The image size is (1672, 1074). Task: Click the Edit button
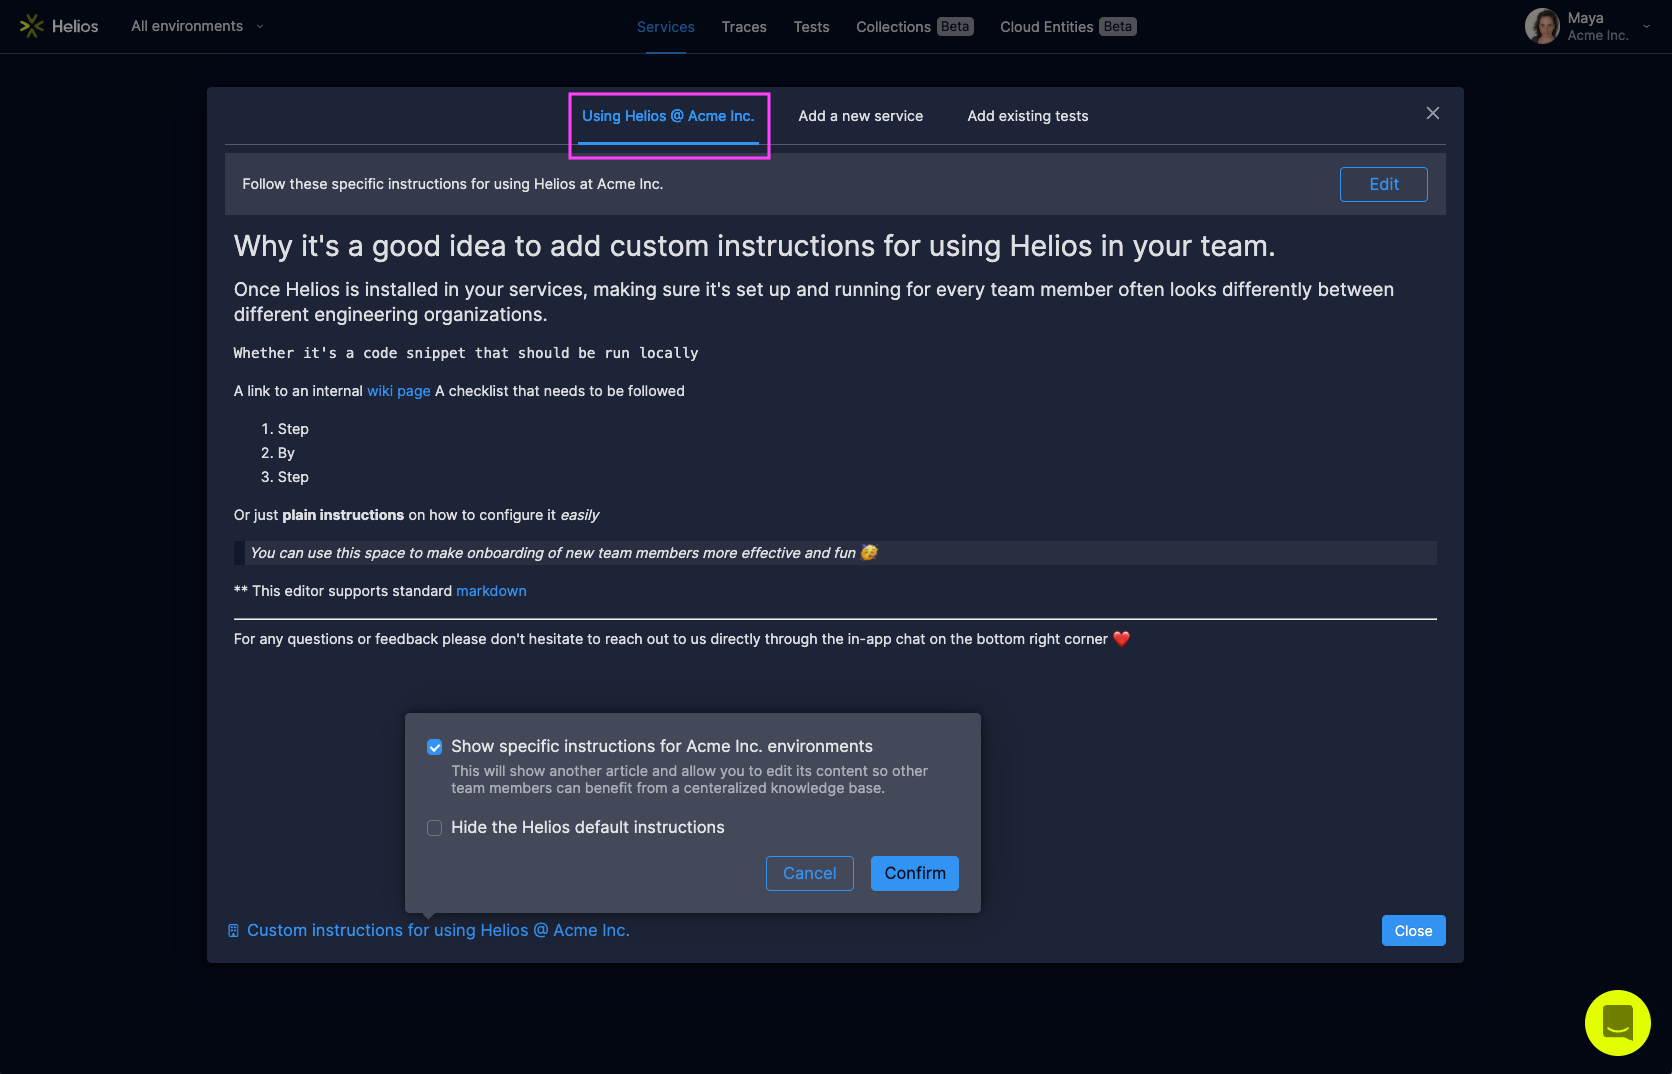click(x=1383, y=184)
